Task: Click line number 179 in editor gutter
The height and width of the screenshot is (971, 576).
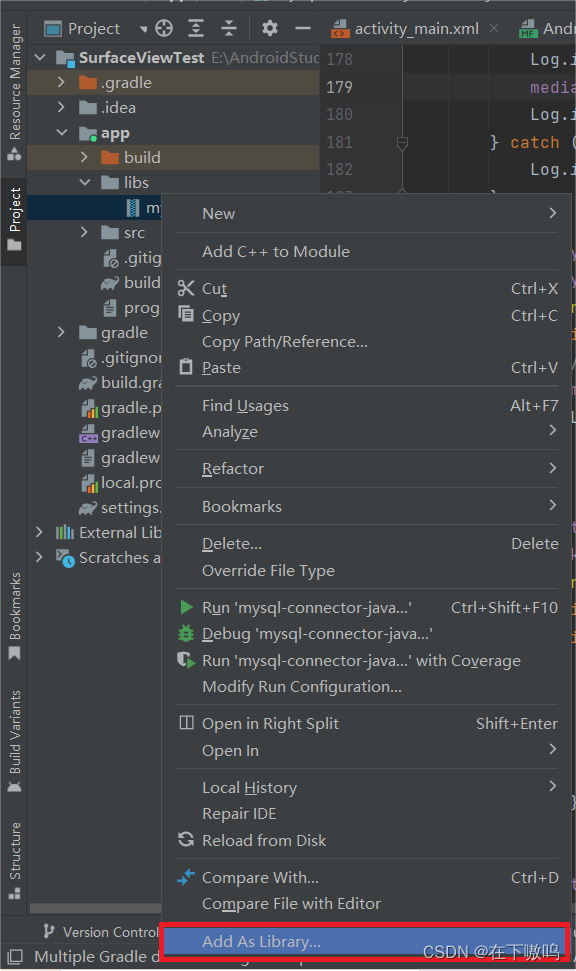Action: [x=339, y=87]
